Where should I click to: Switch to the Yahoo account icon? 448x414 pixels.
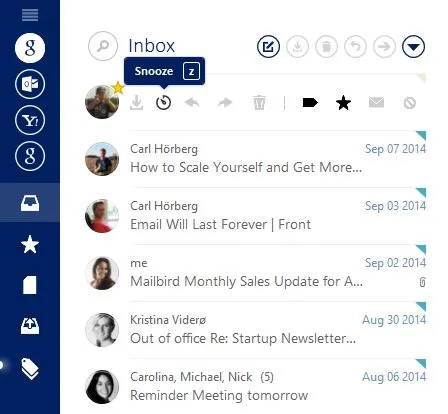click(30, 120)
